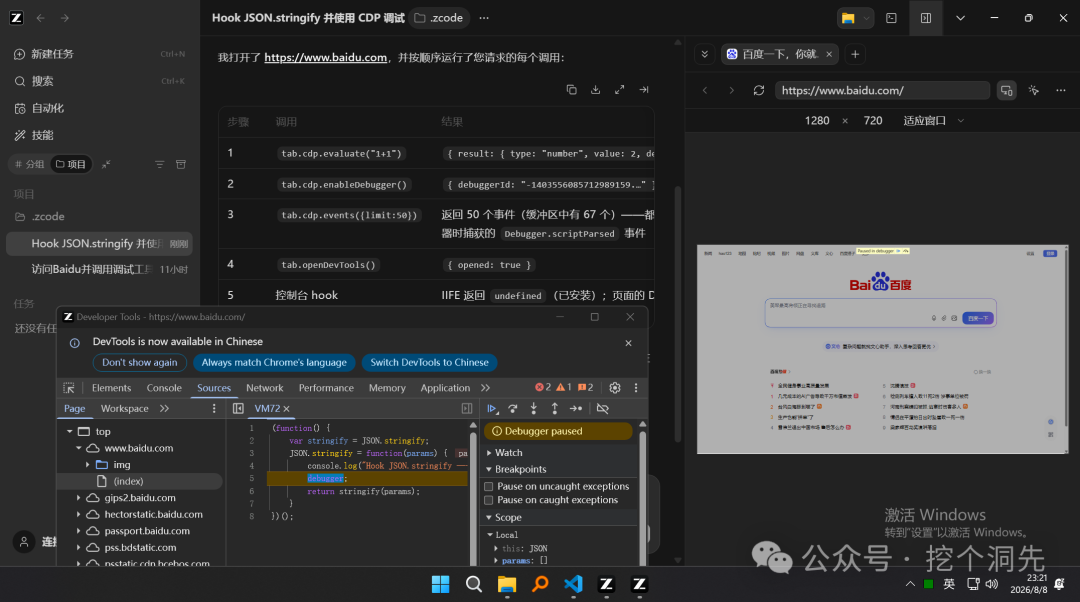Toggle Deactivate breakpoints icon
Screen dimensions: 1080x602
point(603,408)
